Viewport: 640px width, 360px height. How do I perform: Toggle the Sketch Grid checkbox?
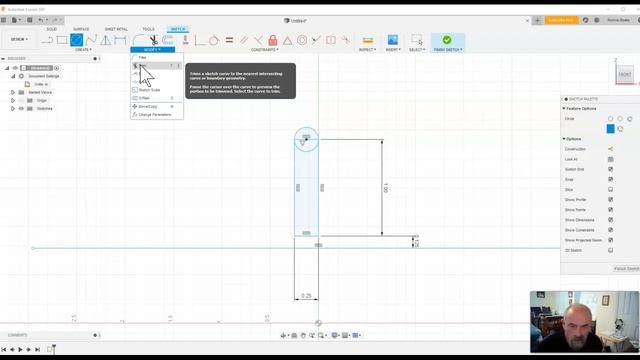(x=611, y=169)
